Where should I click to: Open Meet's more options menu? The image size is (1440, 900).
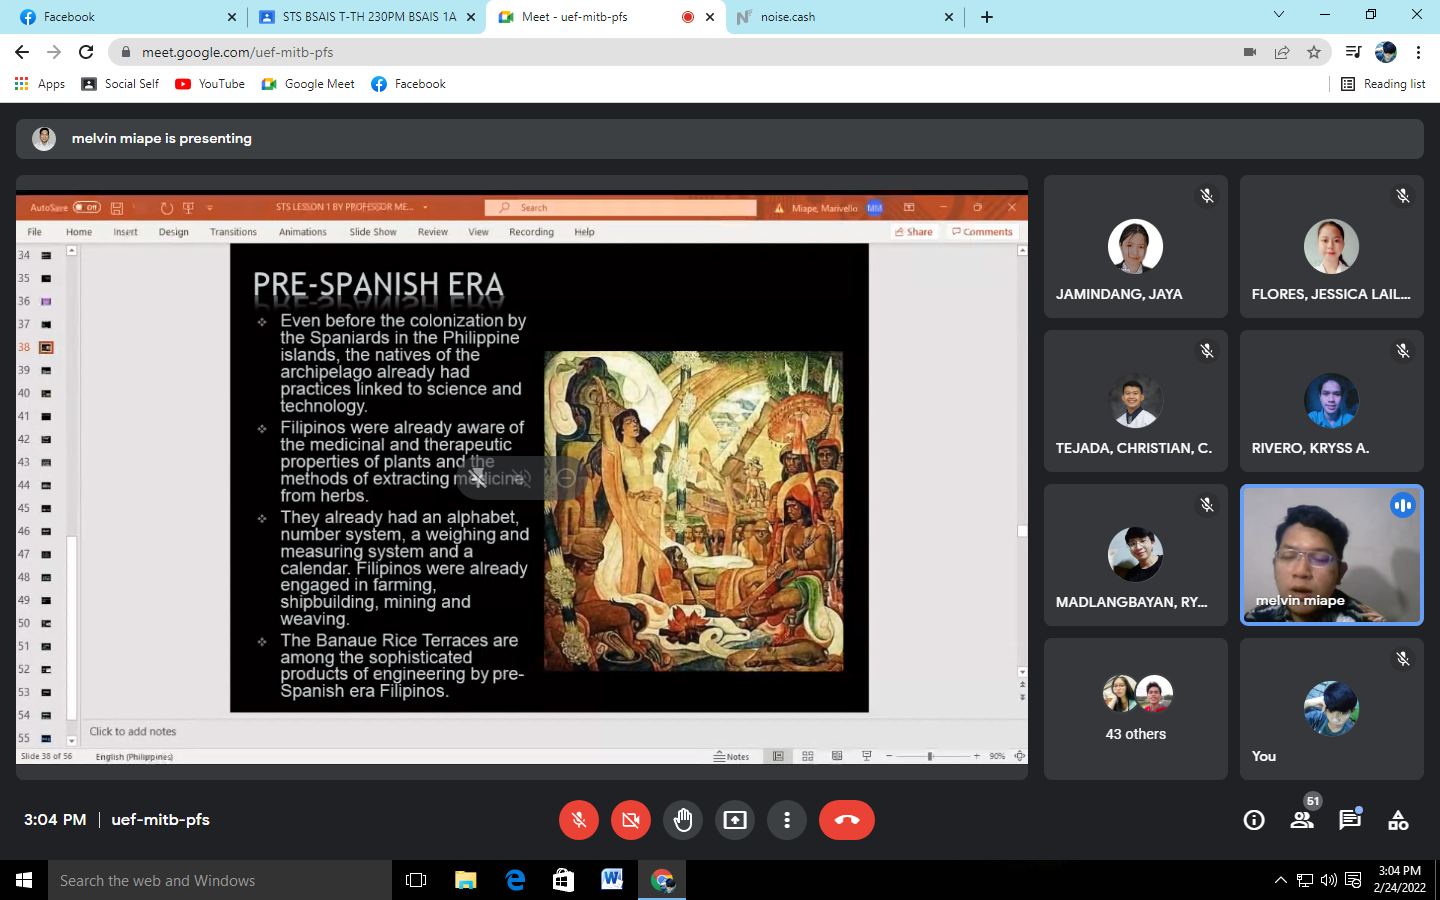tap(787, 820)
